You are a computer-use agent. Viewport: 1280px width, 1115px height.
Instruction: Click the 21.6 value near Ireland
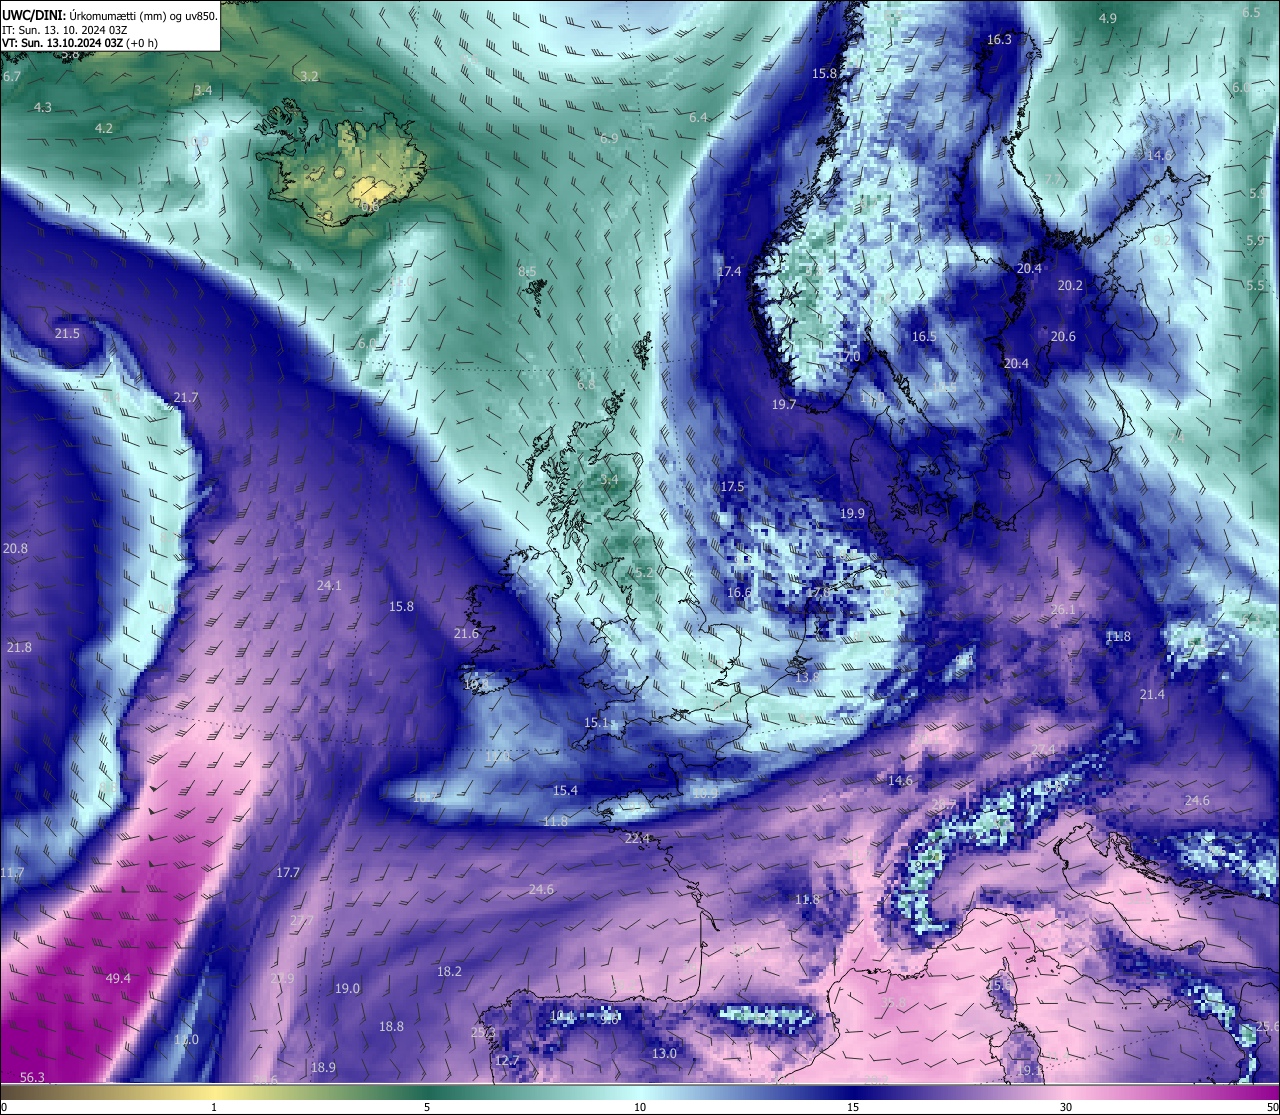(x=466, y=634)
